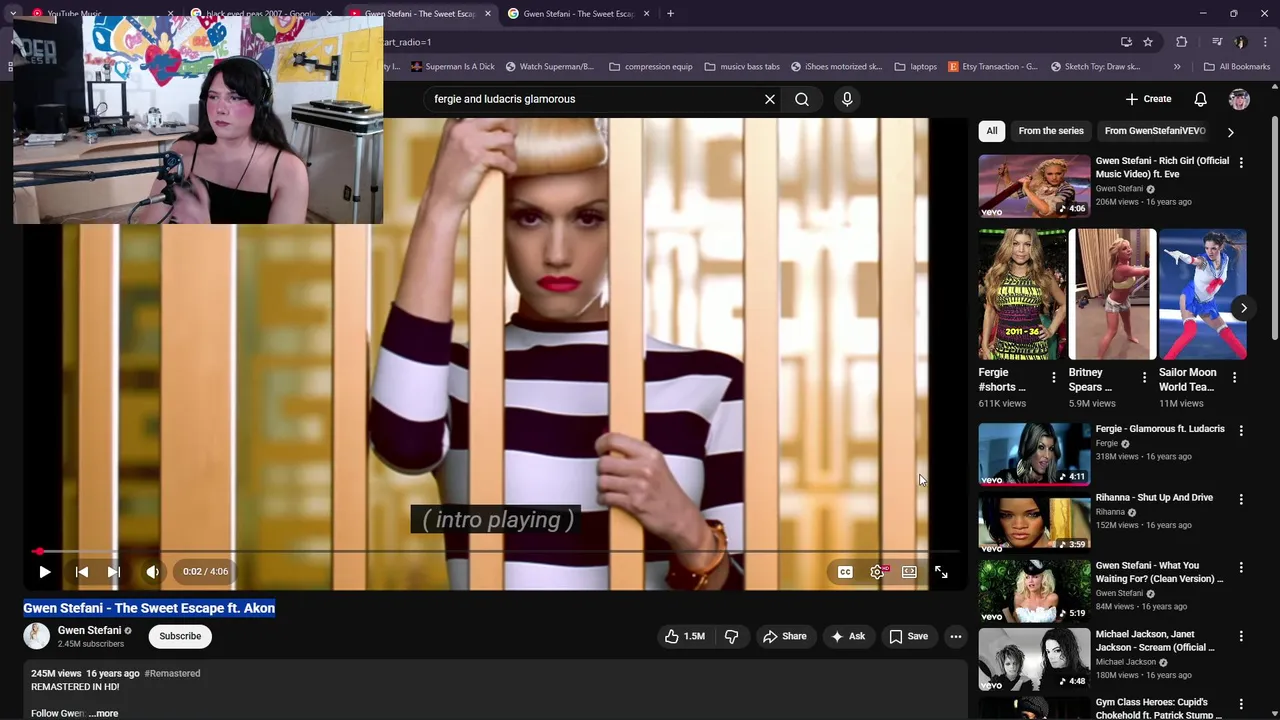Image resolution: width=1280 pixels, height=720 pixels.
Task: Dislike the video thumbs down button
Action: [731, 636]
